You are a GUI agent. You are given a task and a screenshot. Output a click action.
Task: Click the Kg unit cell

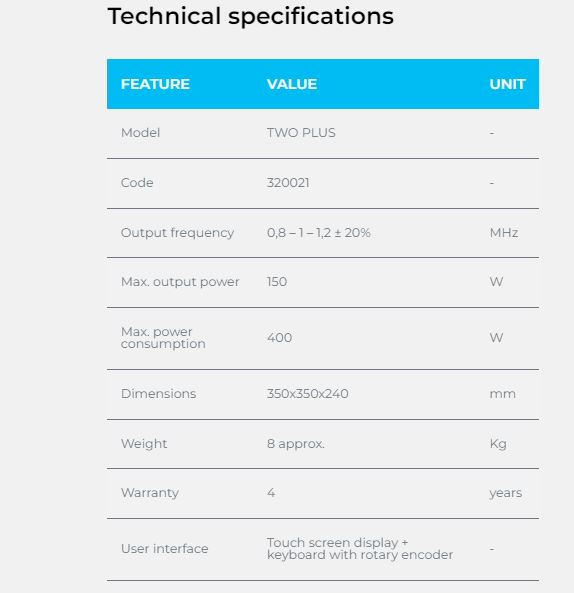(x=498, y=444)
